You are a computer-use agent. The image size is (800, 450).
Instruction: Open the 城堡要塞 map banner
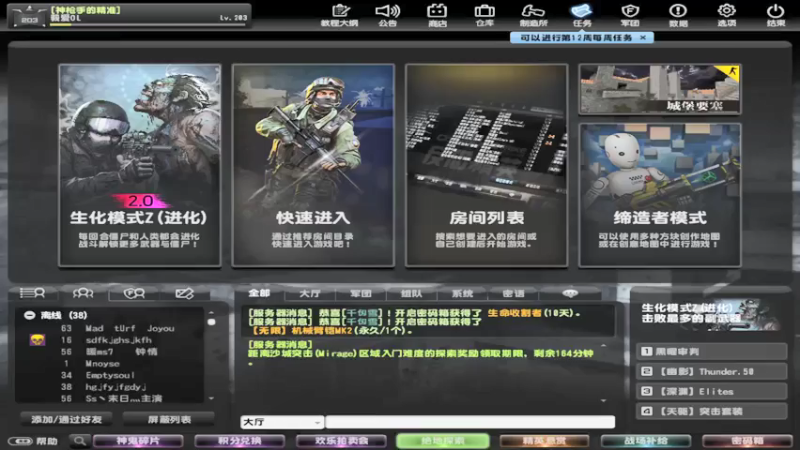click(x=660, y=89)
